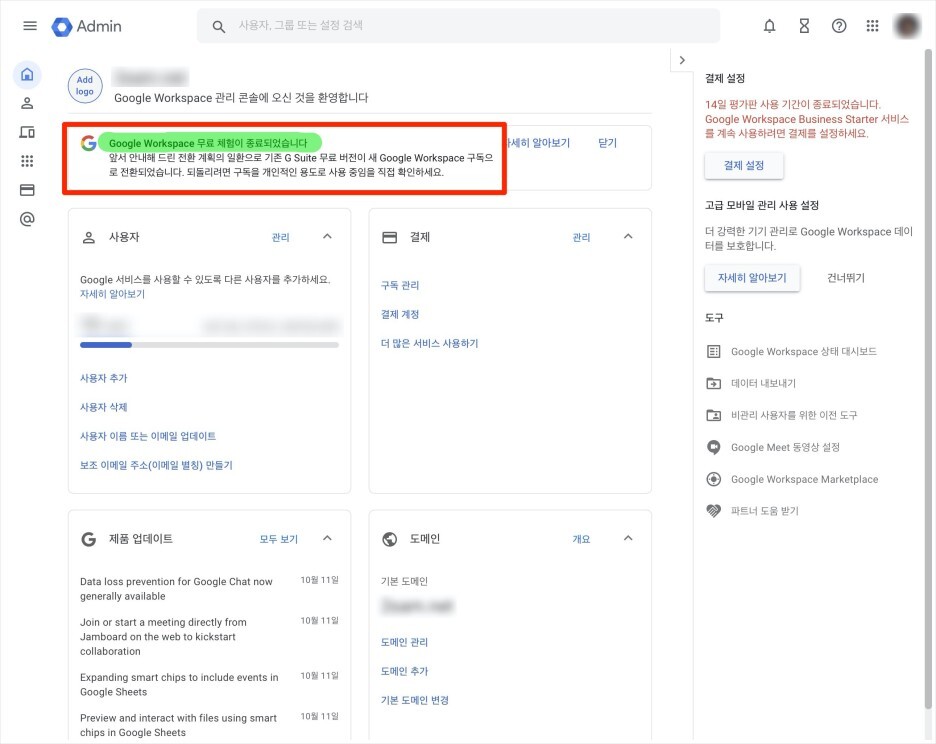Viewport: 936px width, 744px height.
Task: Click 모두 보기 on 제품 업데이트
Action: (x=278, y=539)
